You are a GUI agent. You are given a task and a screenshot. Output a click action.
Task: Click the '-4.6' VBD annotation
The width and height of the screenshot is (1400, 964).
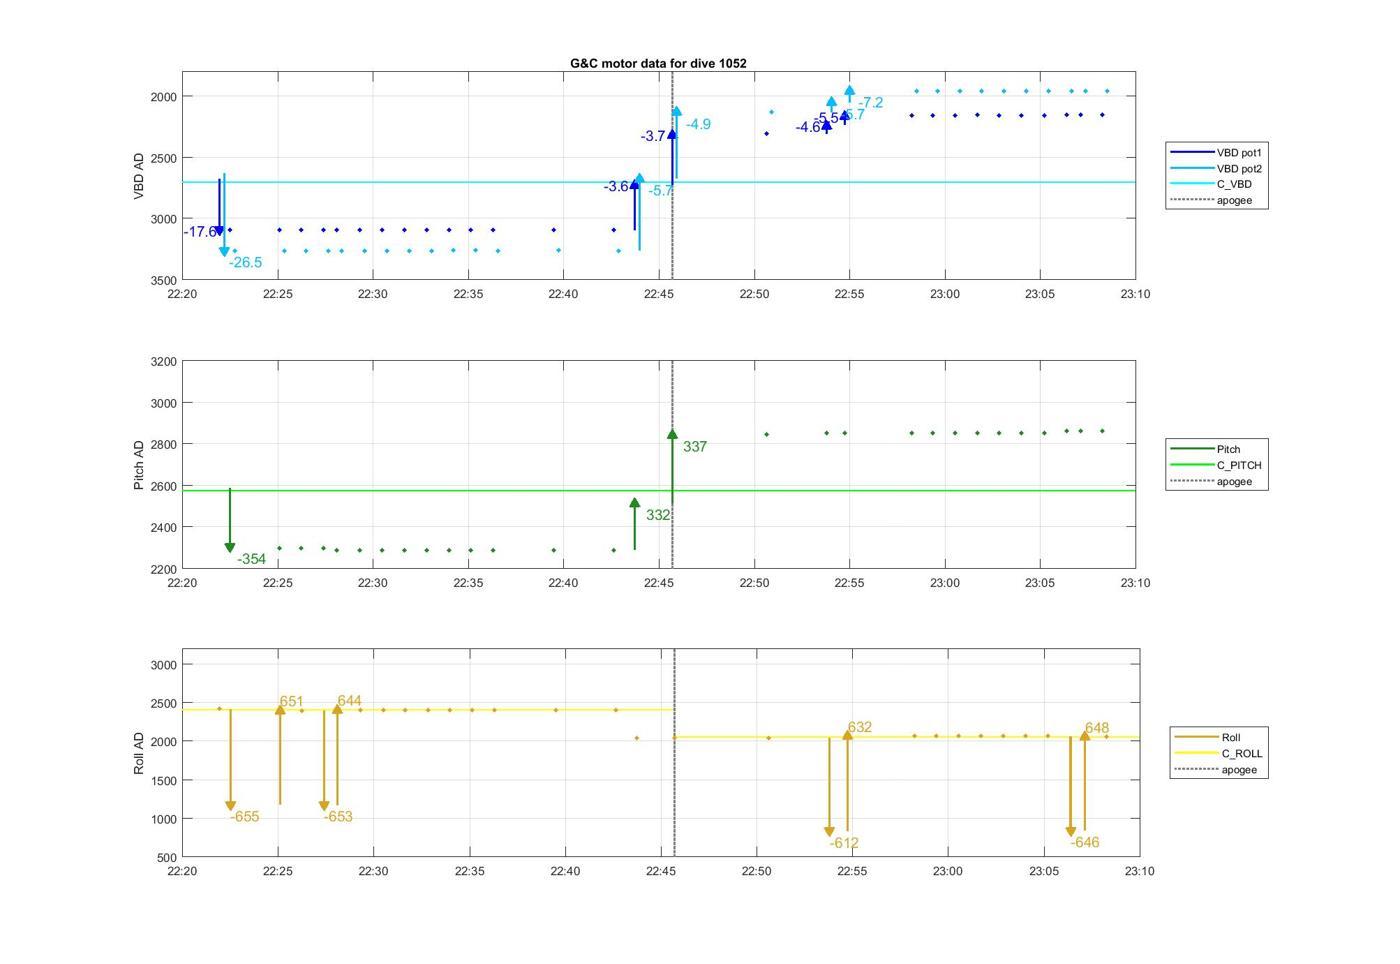[x=808, y=127]
